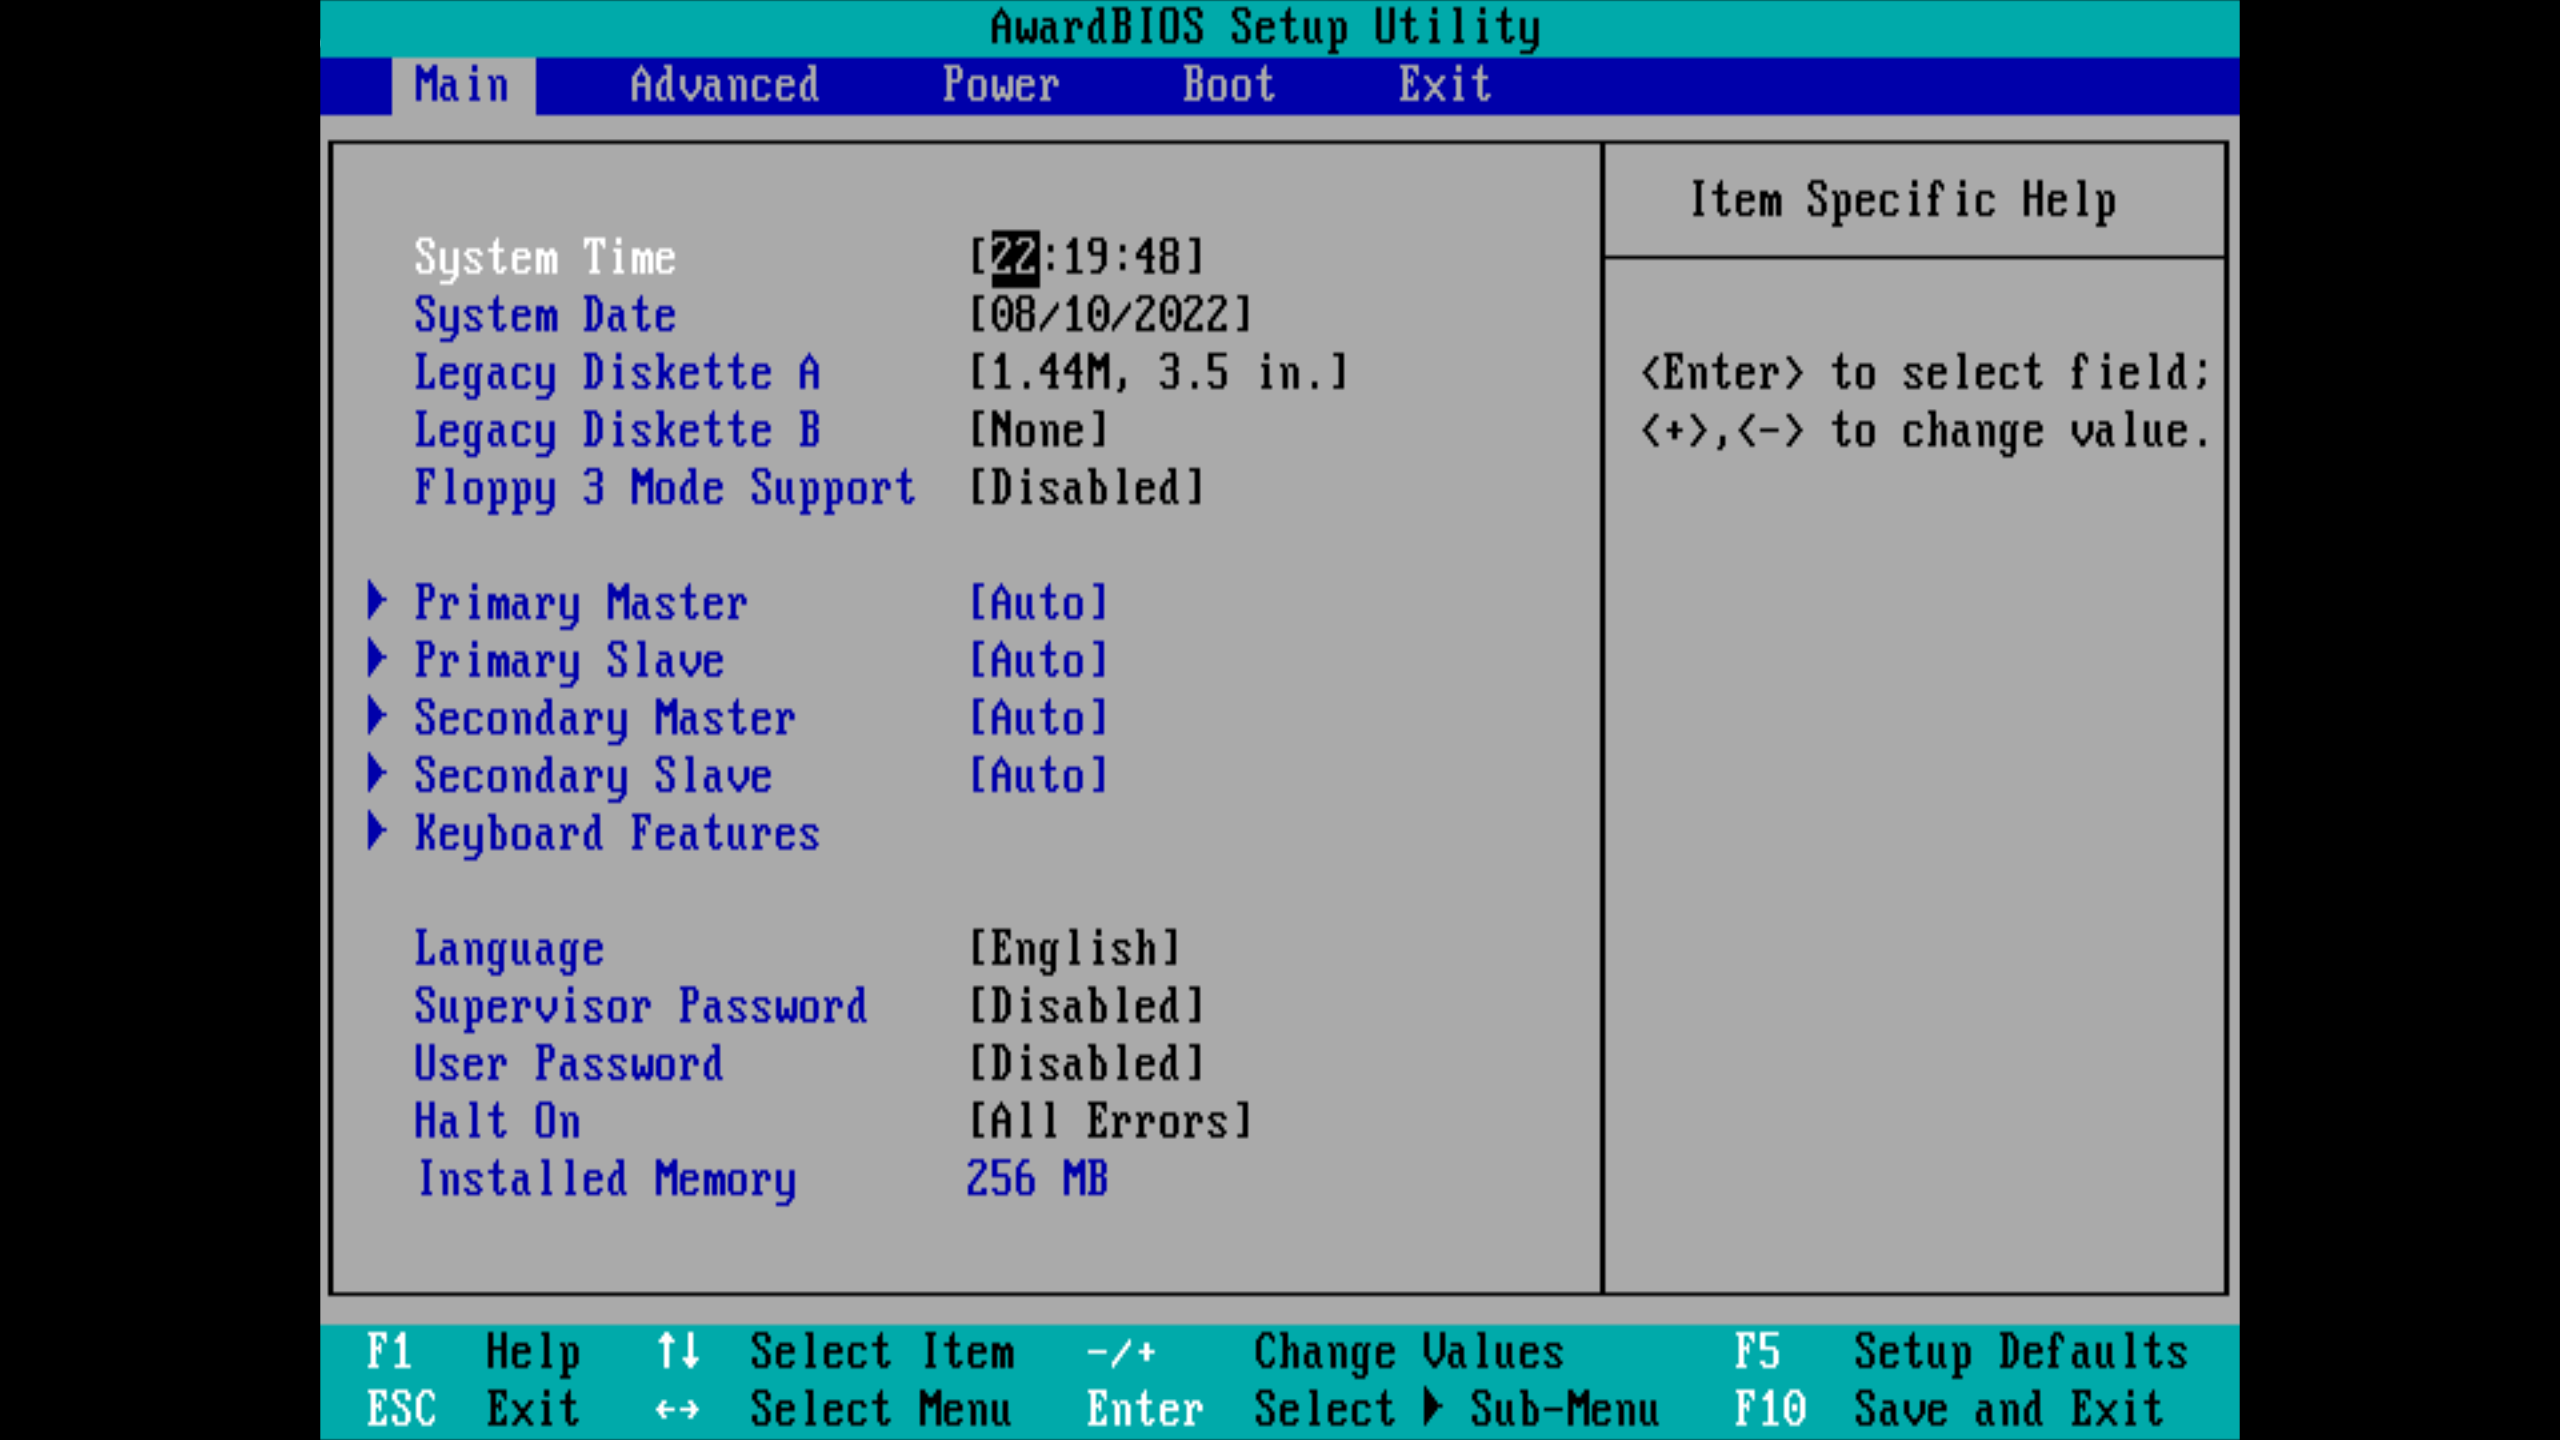Toggle the Supervisor Password Disabled value

point(1086,1006)
